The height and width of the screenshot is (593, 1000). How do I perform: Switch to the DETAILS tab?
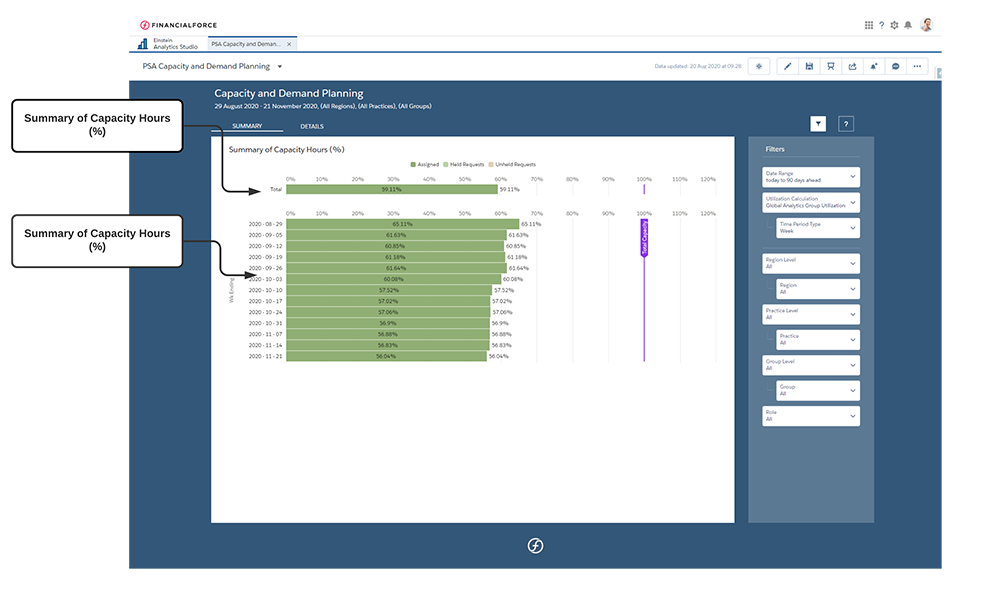click(x=311, y=126)
